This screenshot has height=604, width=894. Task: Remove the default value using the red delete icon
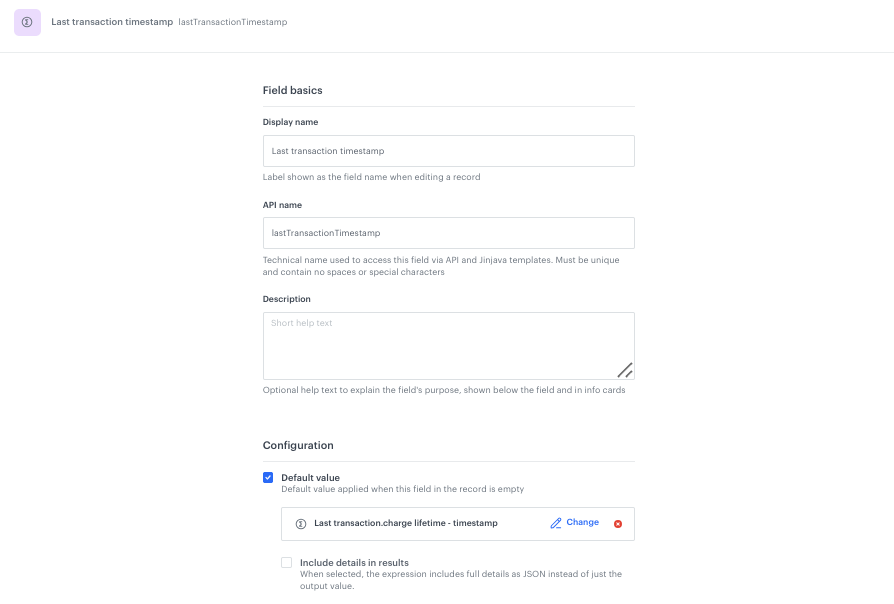pos(618,522)
